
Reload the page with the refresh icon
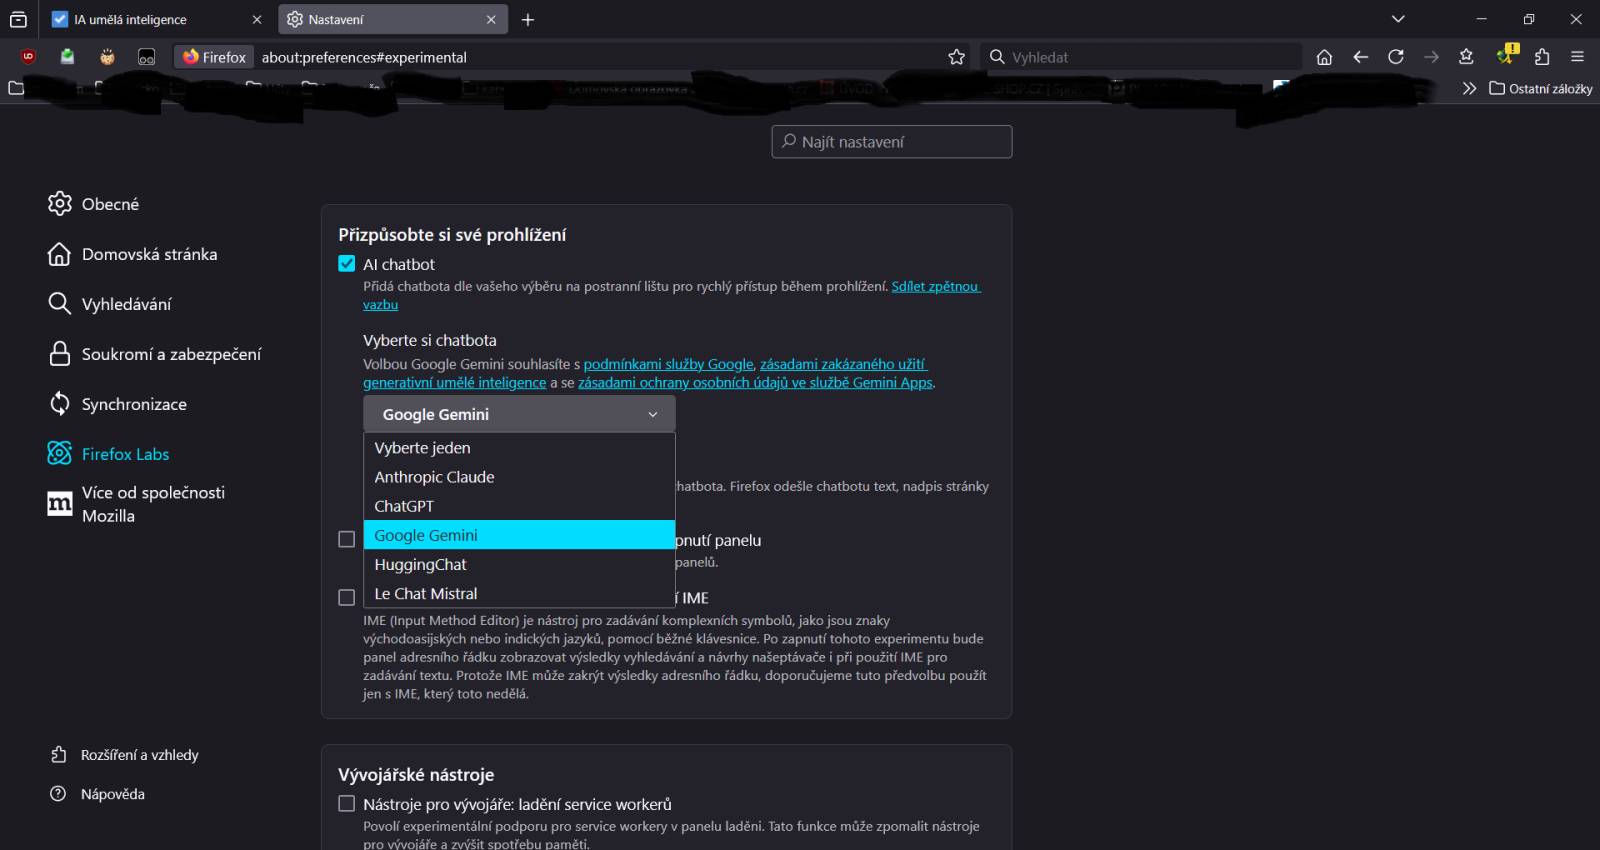pyautogui.click(x=1396, y=57)
